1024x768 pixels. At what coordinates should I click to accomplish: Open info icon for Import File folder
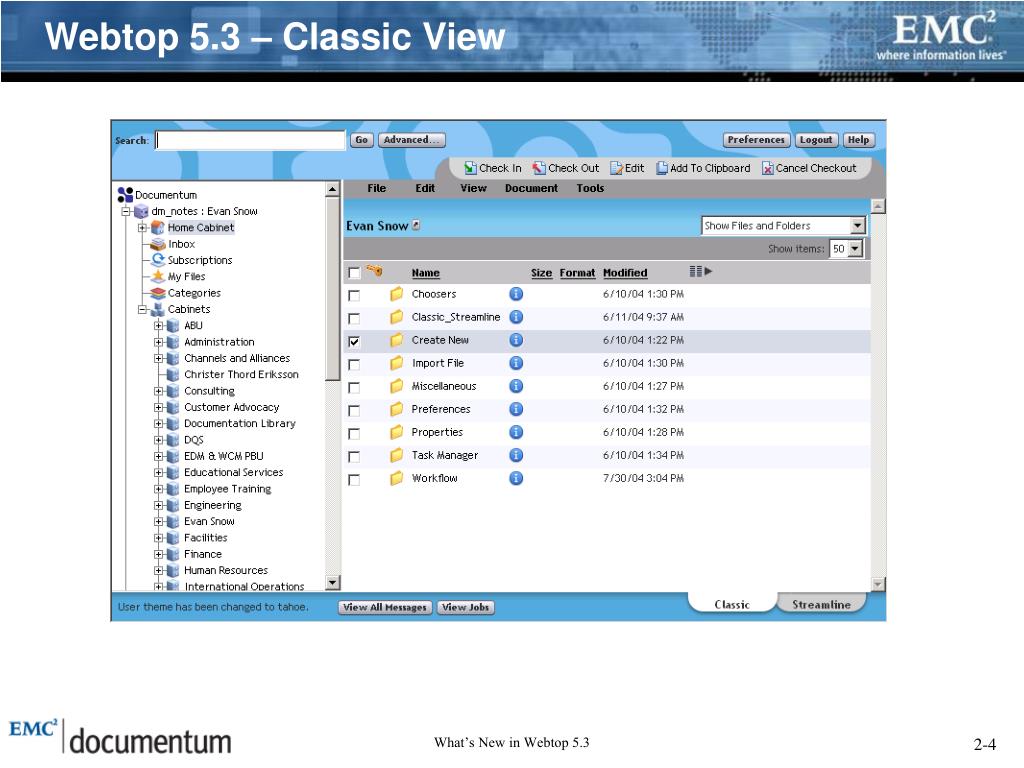tap(516, 363)
